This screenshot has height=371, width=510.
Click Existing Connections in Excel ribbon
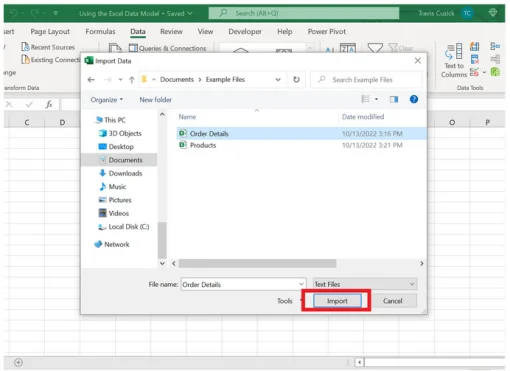coord(51,60)
